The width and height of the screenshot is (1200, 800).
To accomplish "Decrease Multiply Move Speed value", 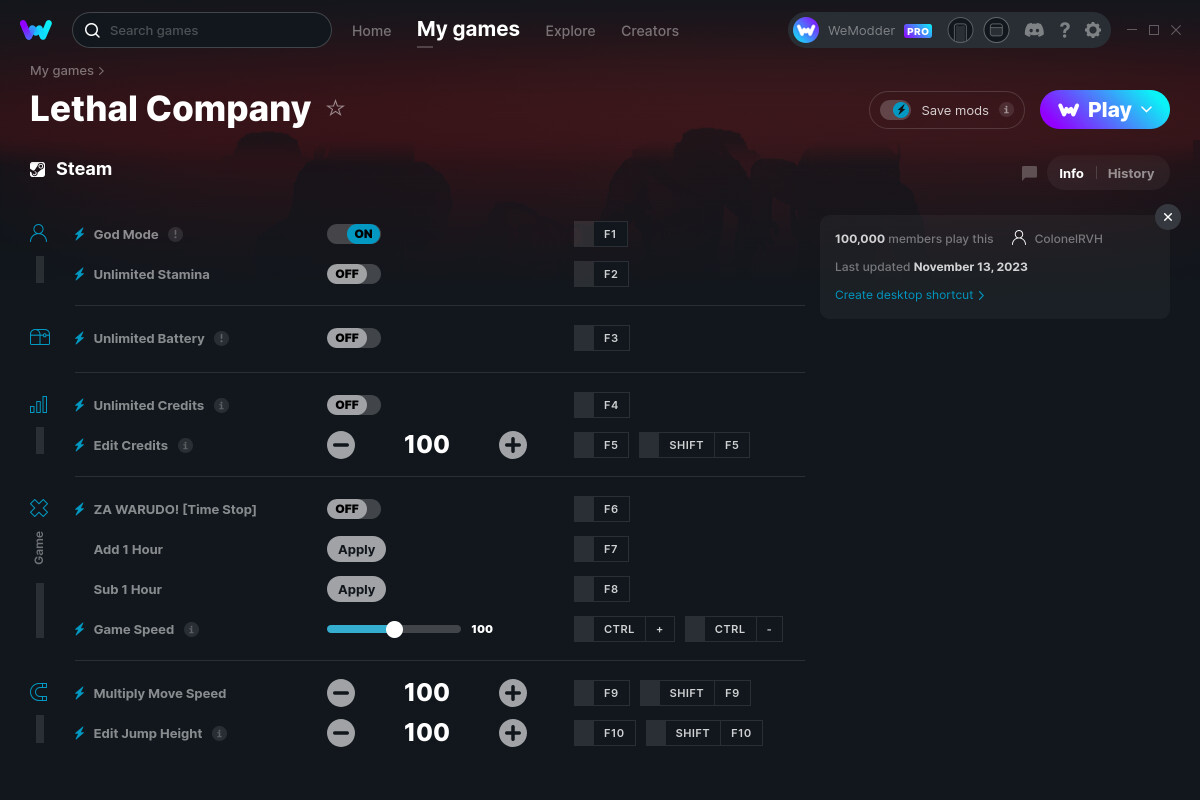I will (341, 693).
